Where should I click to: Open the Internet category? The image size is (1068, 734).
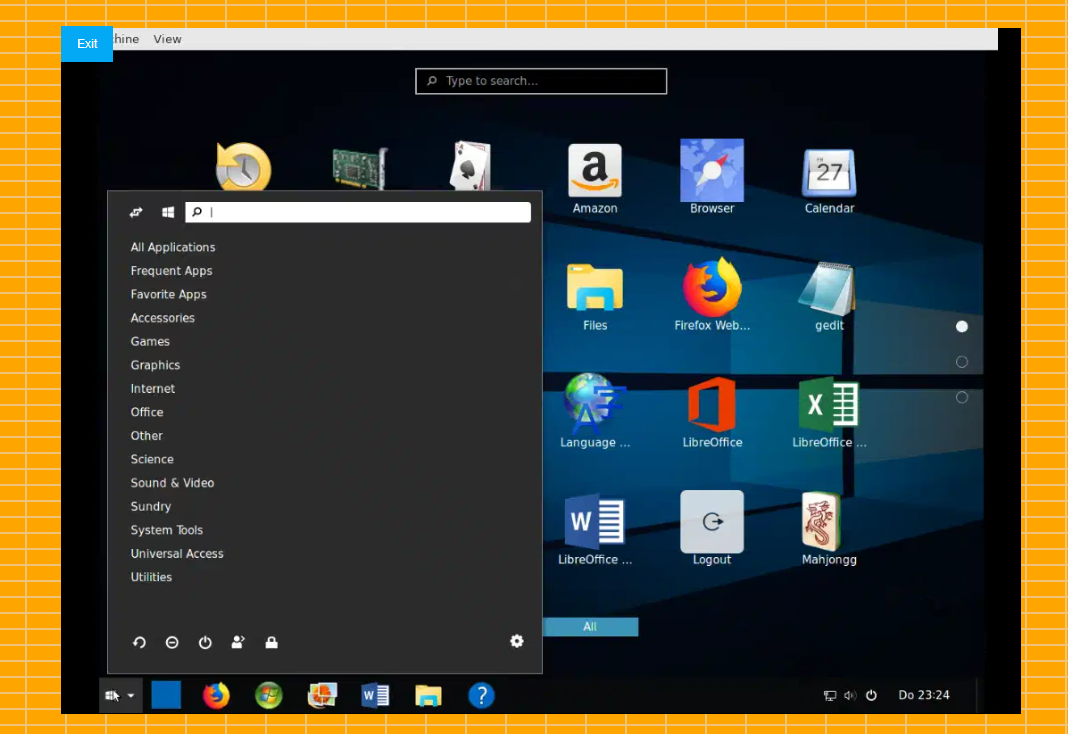(x=153, y=389)
